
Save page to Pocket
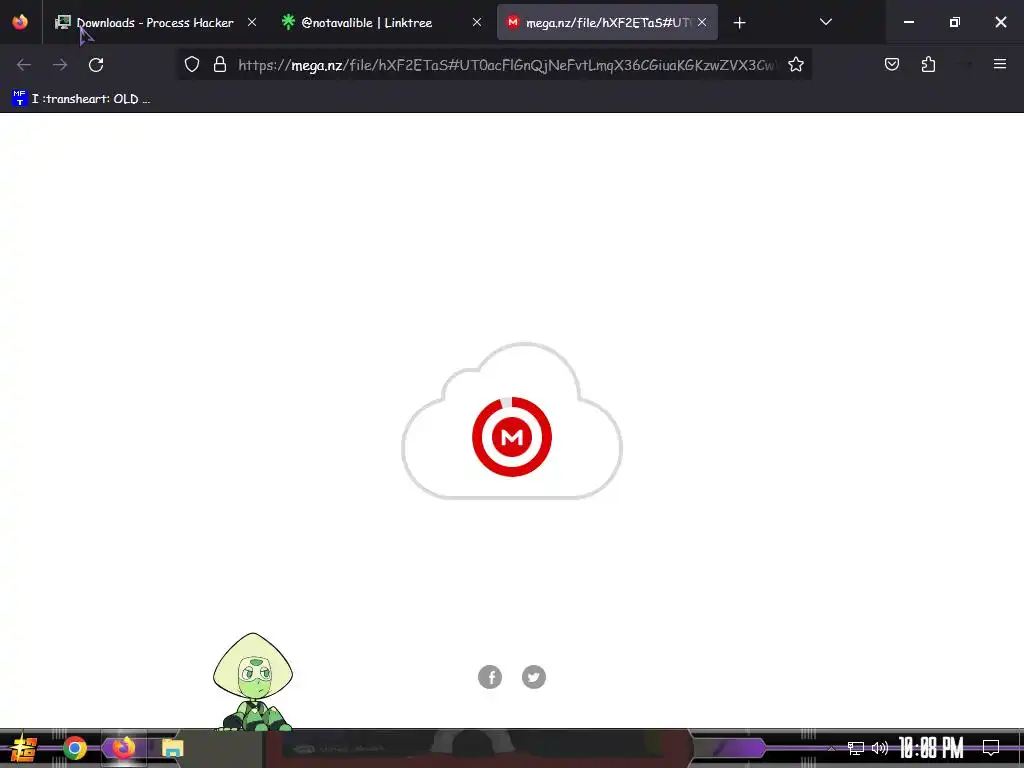(891, 64)
